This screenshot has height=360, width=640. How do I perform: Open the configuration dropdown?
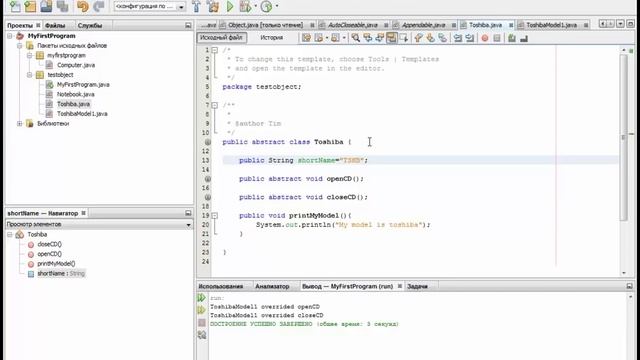[x=181, y=7]
